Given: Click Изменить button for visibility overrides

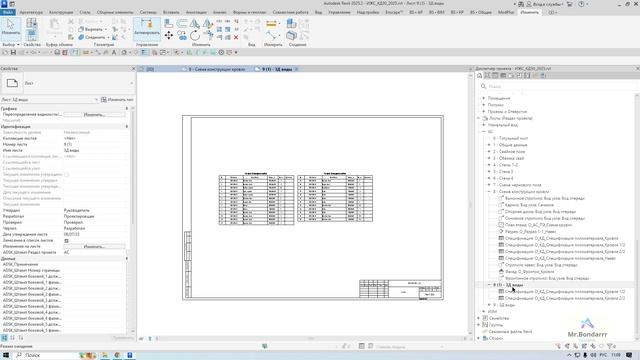Looking at the screenshot, I should [x=94, y=115].
